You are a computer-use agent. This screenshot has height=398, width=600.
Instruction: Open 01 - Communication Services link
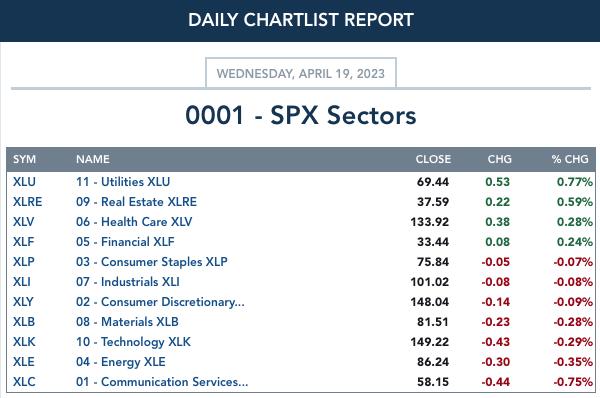point(162,382)
